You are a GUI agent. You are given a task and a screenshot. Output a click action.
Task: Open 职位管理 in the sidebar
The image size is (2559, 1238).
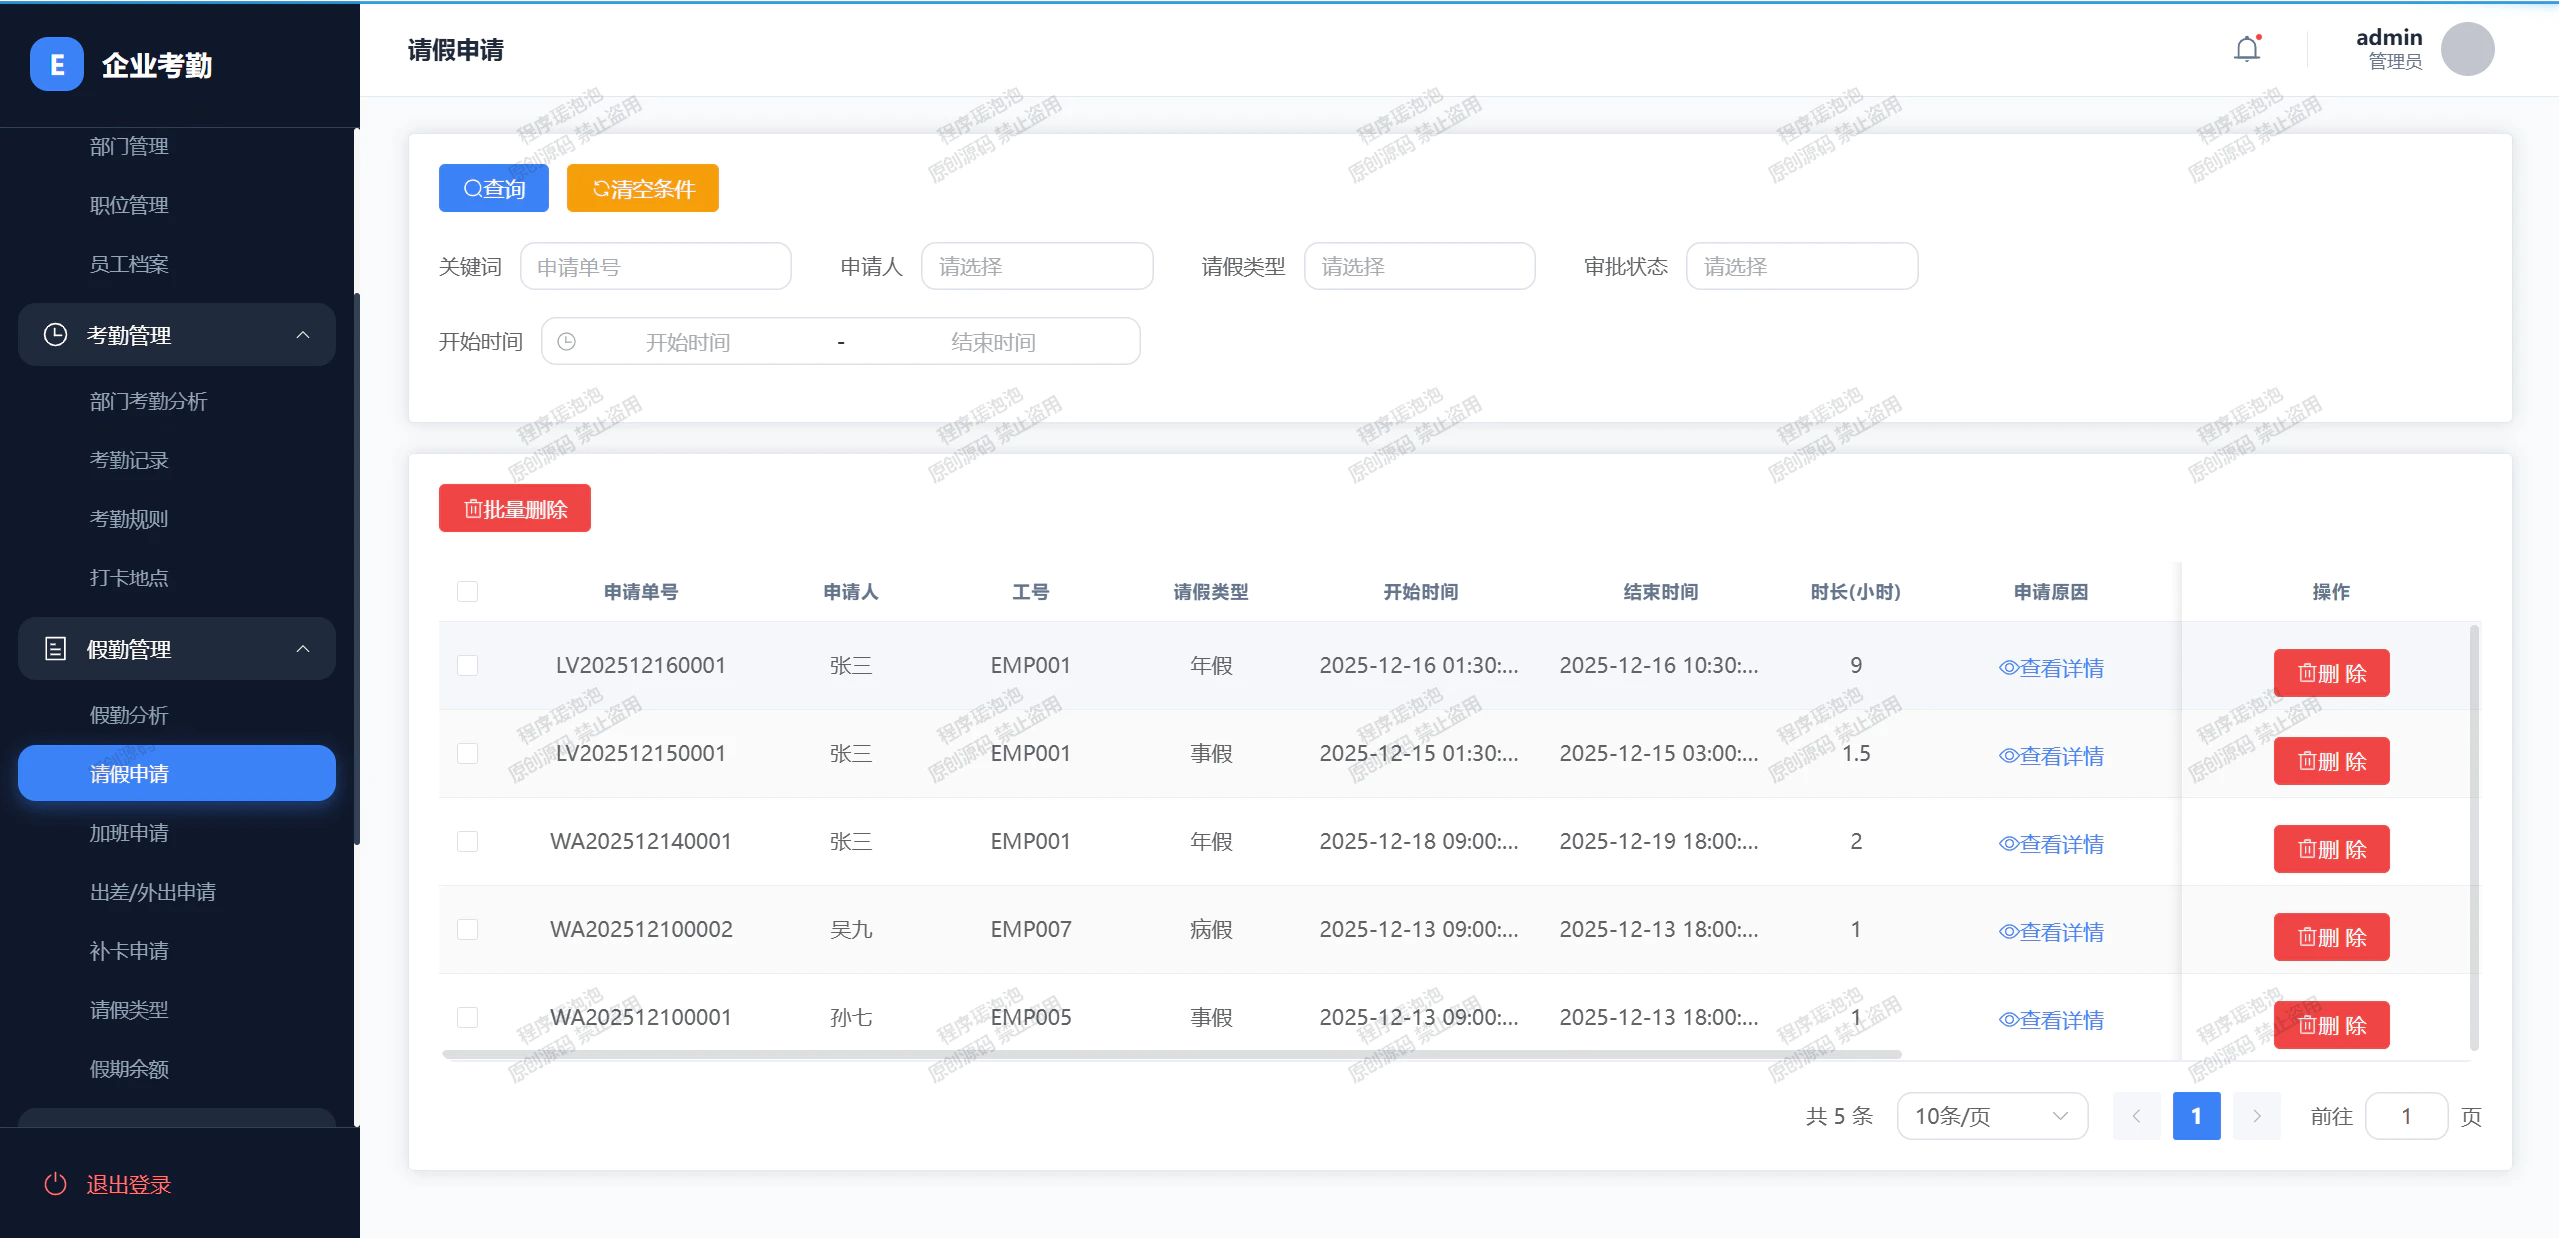[x=129, y=206]
